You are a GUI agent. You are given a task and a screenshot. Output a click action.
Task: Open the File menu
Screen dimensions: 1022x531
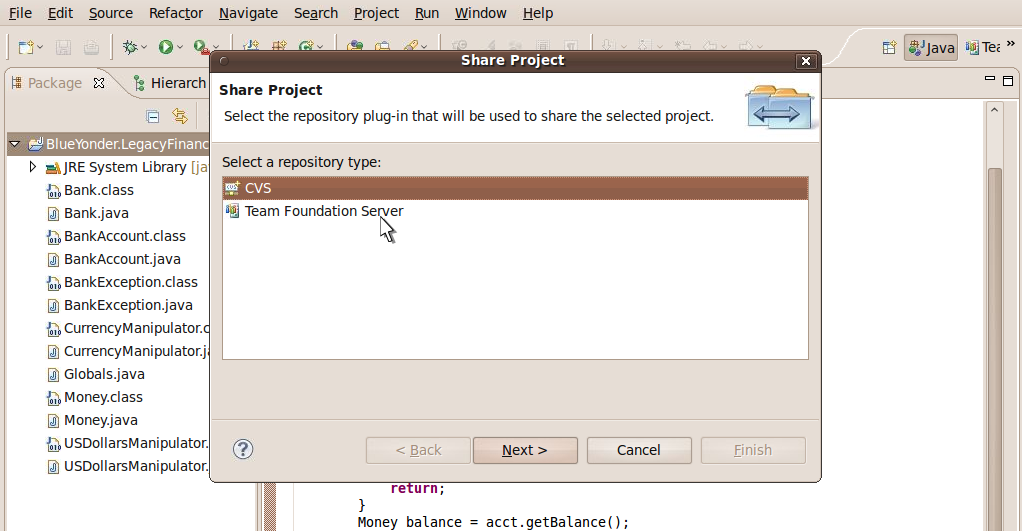pos(20,13)
